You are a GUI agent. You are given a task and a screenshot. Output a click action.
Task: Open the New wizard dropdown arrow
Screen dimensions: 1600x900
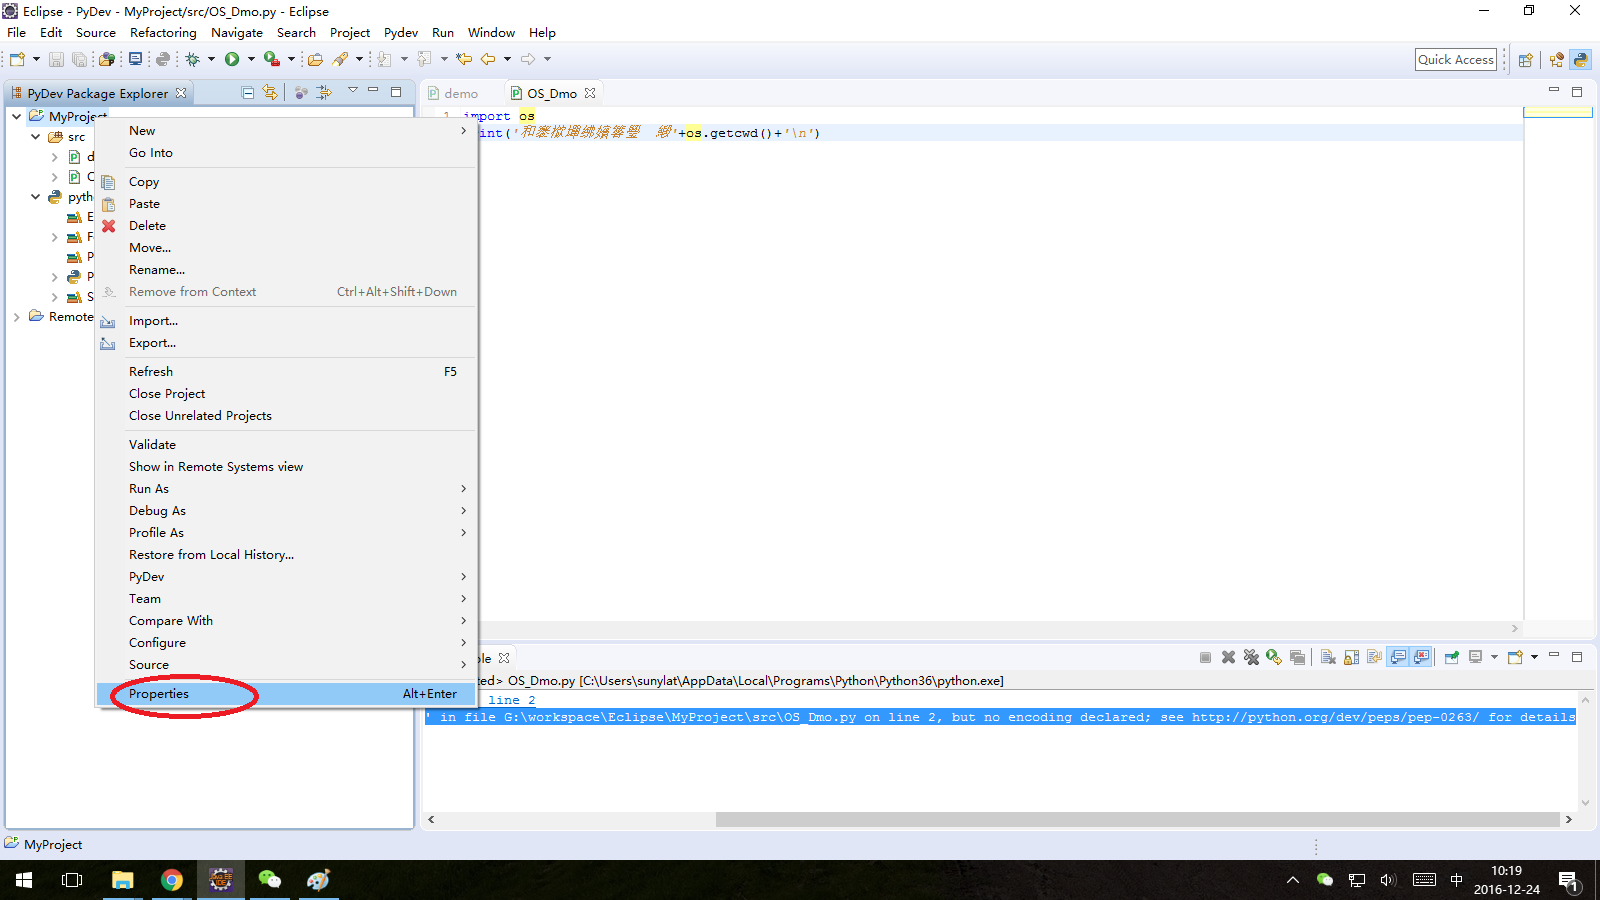point(36,59)
